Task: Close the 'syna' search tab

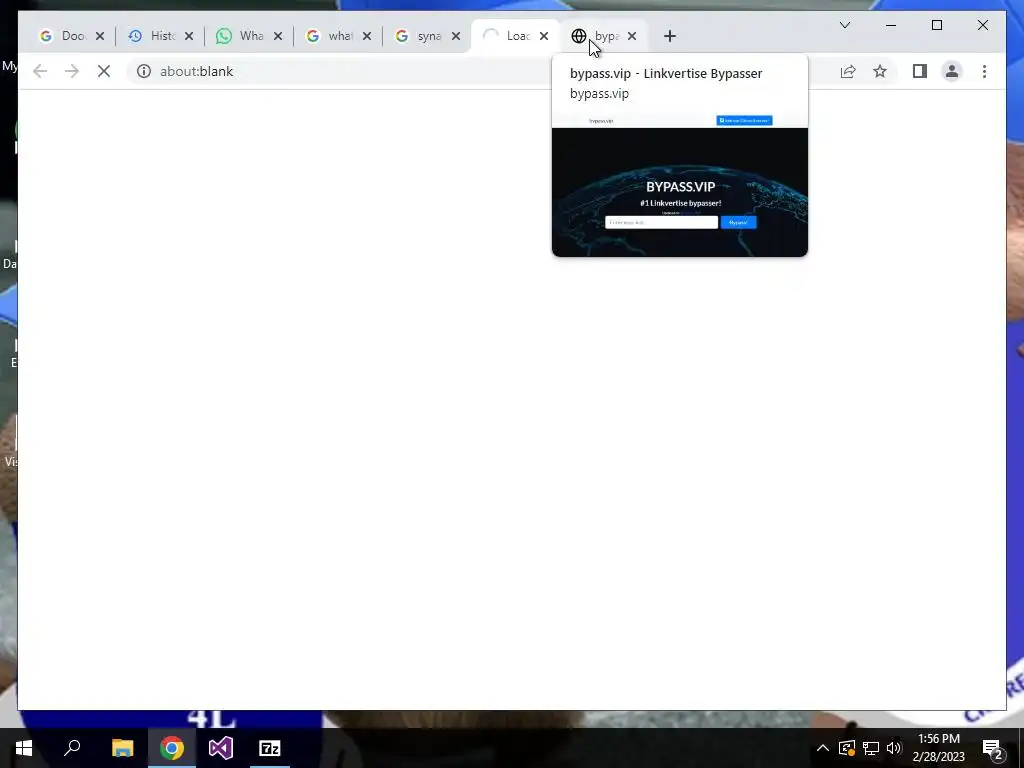Action: tap(456, 36)
